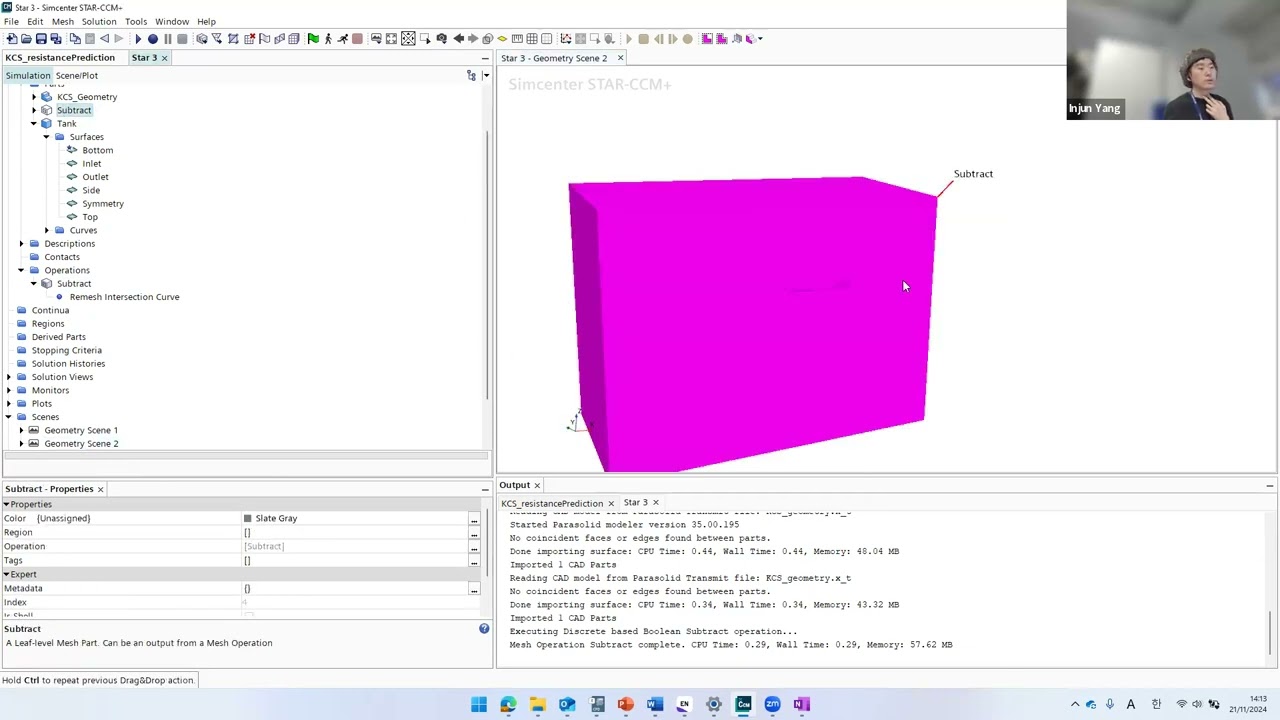Open OneNote from the taskbar
The image size is (1280, 720).
[x=801, y=704]
